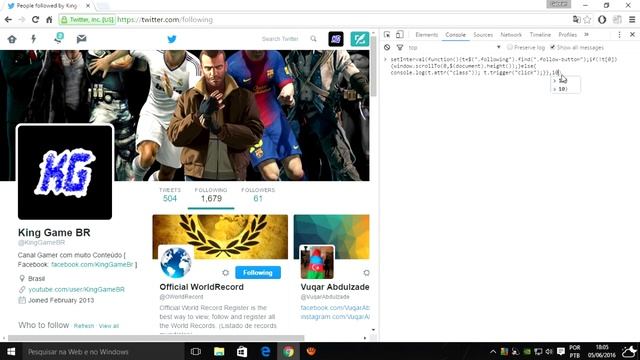Go to Twitter Home icon

(12, 39)
